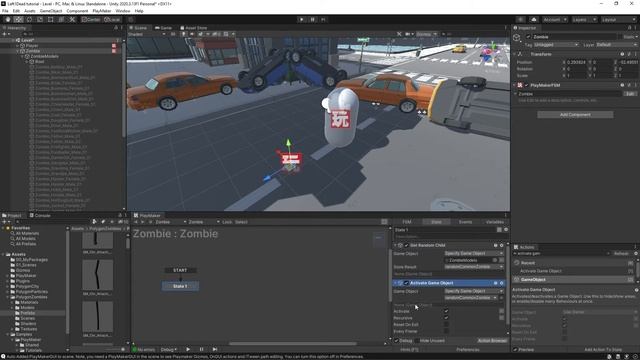
Task: Select the Move tool in Unity toolbar
Action: (x=18, y=19)
